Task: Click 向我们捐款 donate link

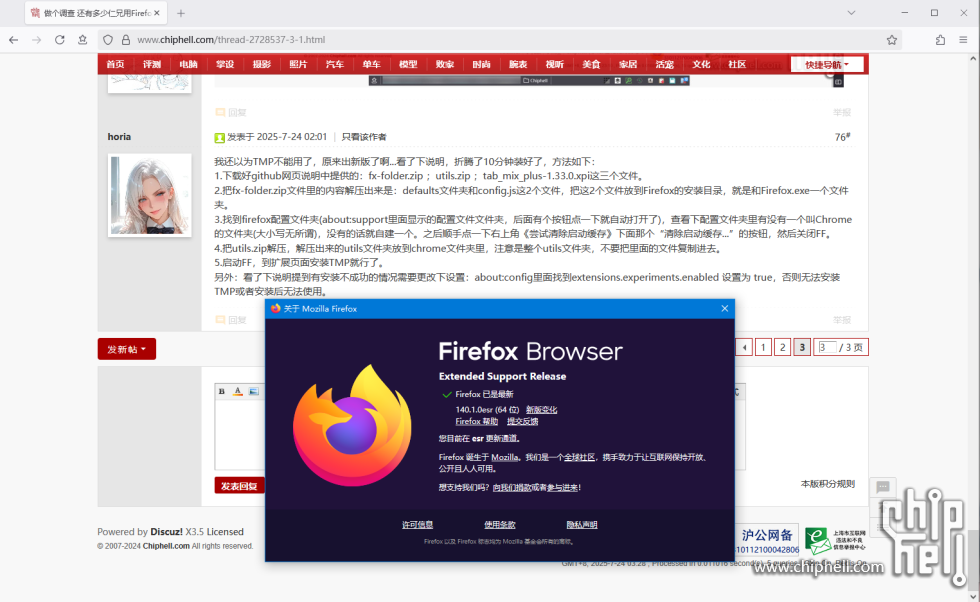Action: pyautogui.click(x=512, y=488)
